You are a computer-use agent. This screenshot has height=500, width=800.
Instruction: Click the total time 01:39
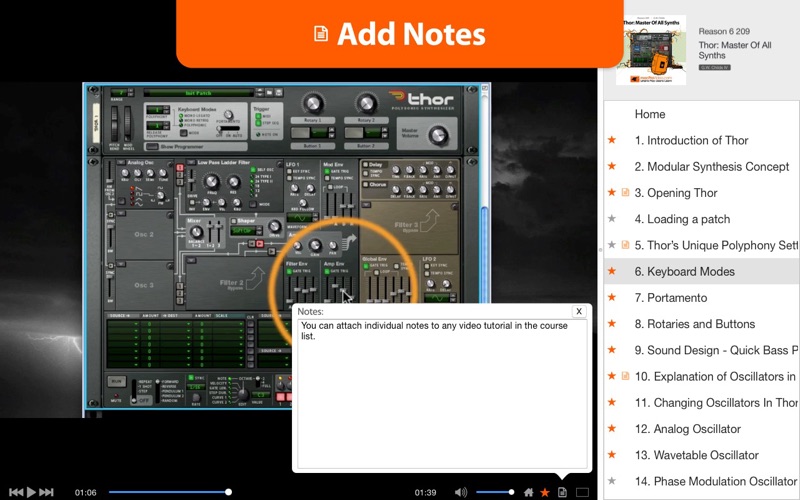425,492
